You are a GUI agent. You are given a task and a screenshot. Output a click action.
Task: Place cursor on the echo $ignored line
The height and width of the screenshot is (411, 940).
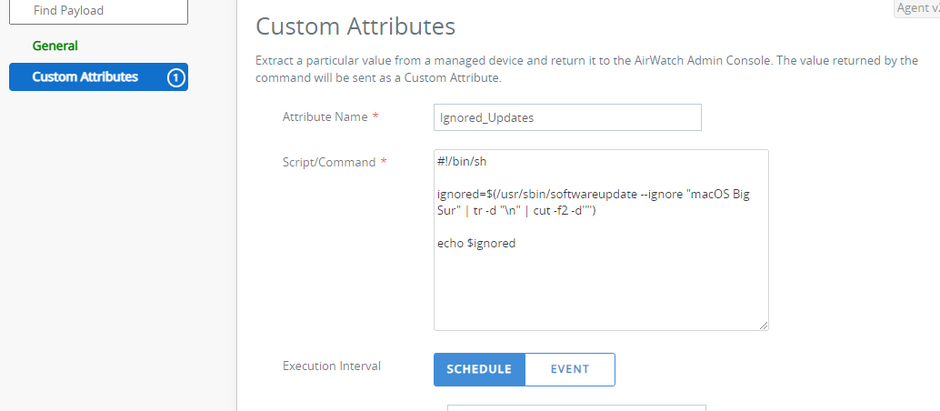coord(477,244)
